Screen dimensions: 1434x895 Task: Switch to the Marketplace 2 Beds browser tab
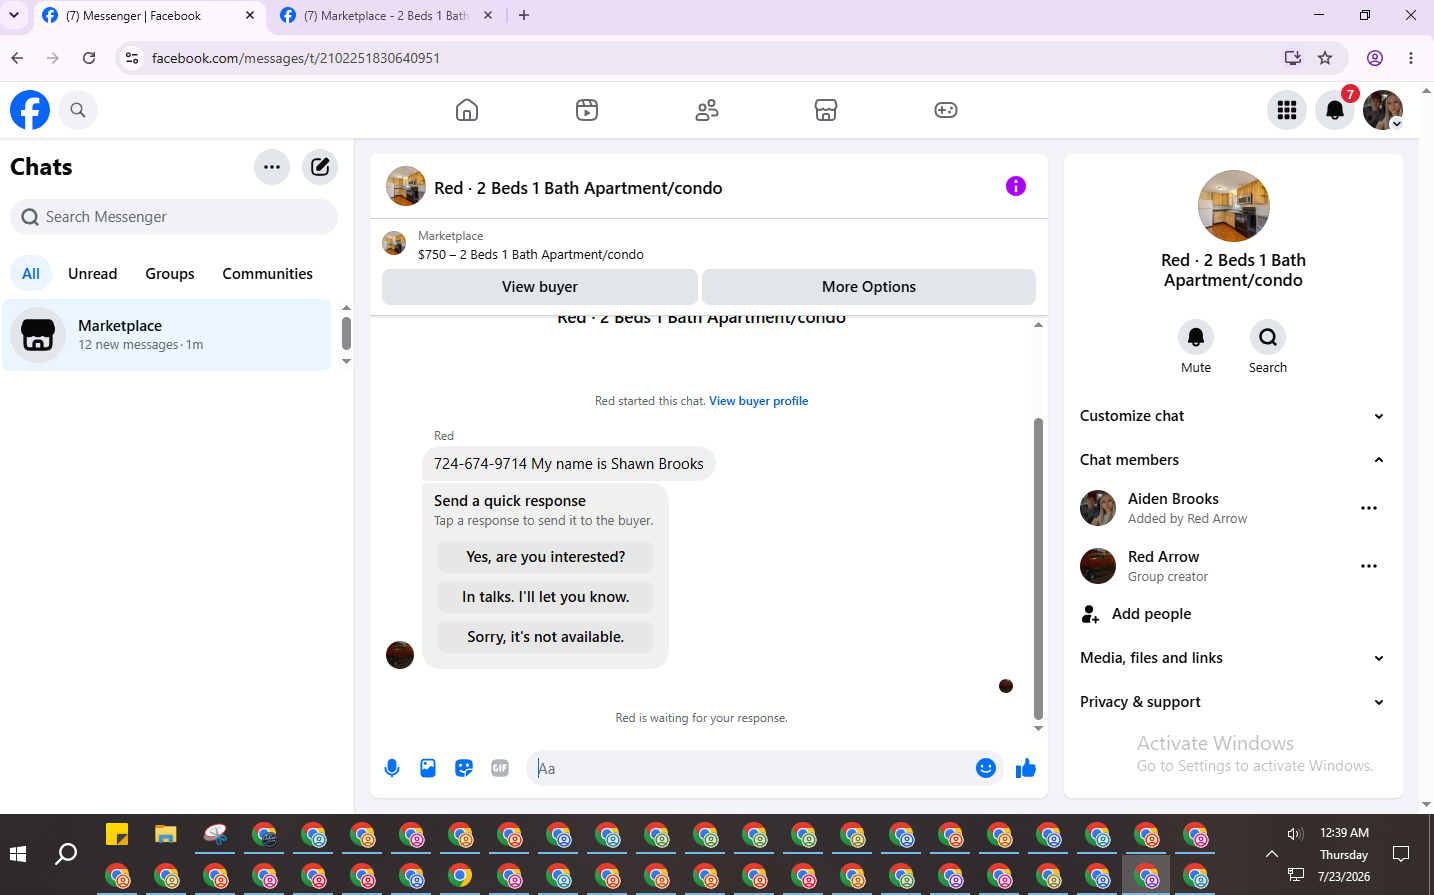(x=386, y=16)
